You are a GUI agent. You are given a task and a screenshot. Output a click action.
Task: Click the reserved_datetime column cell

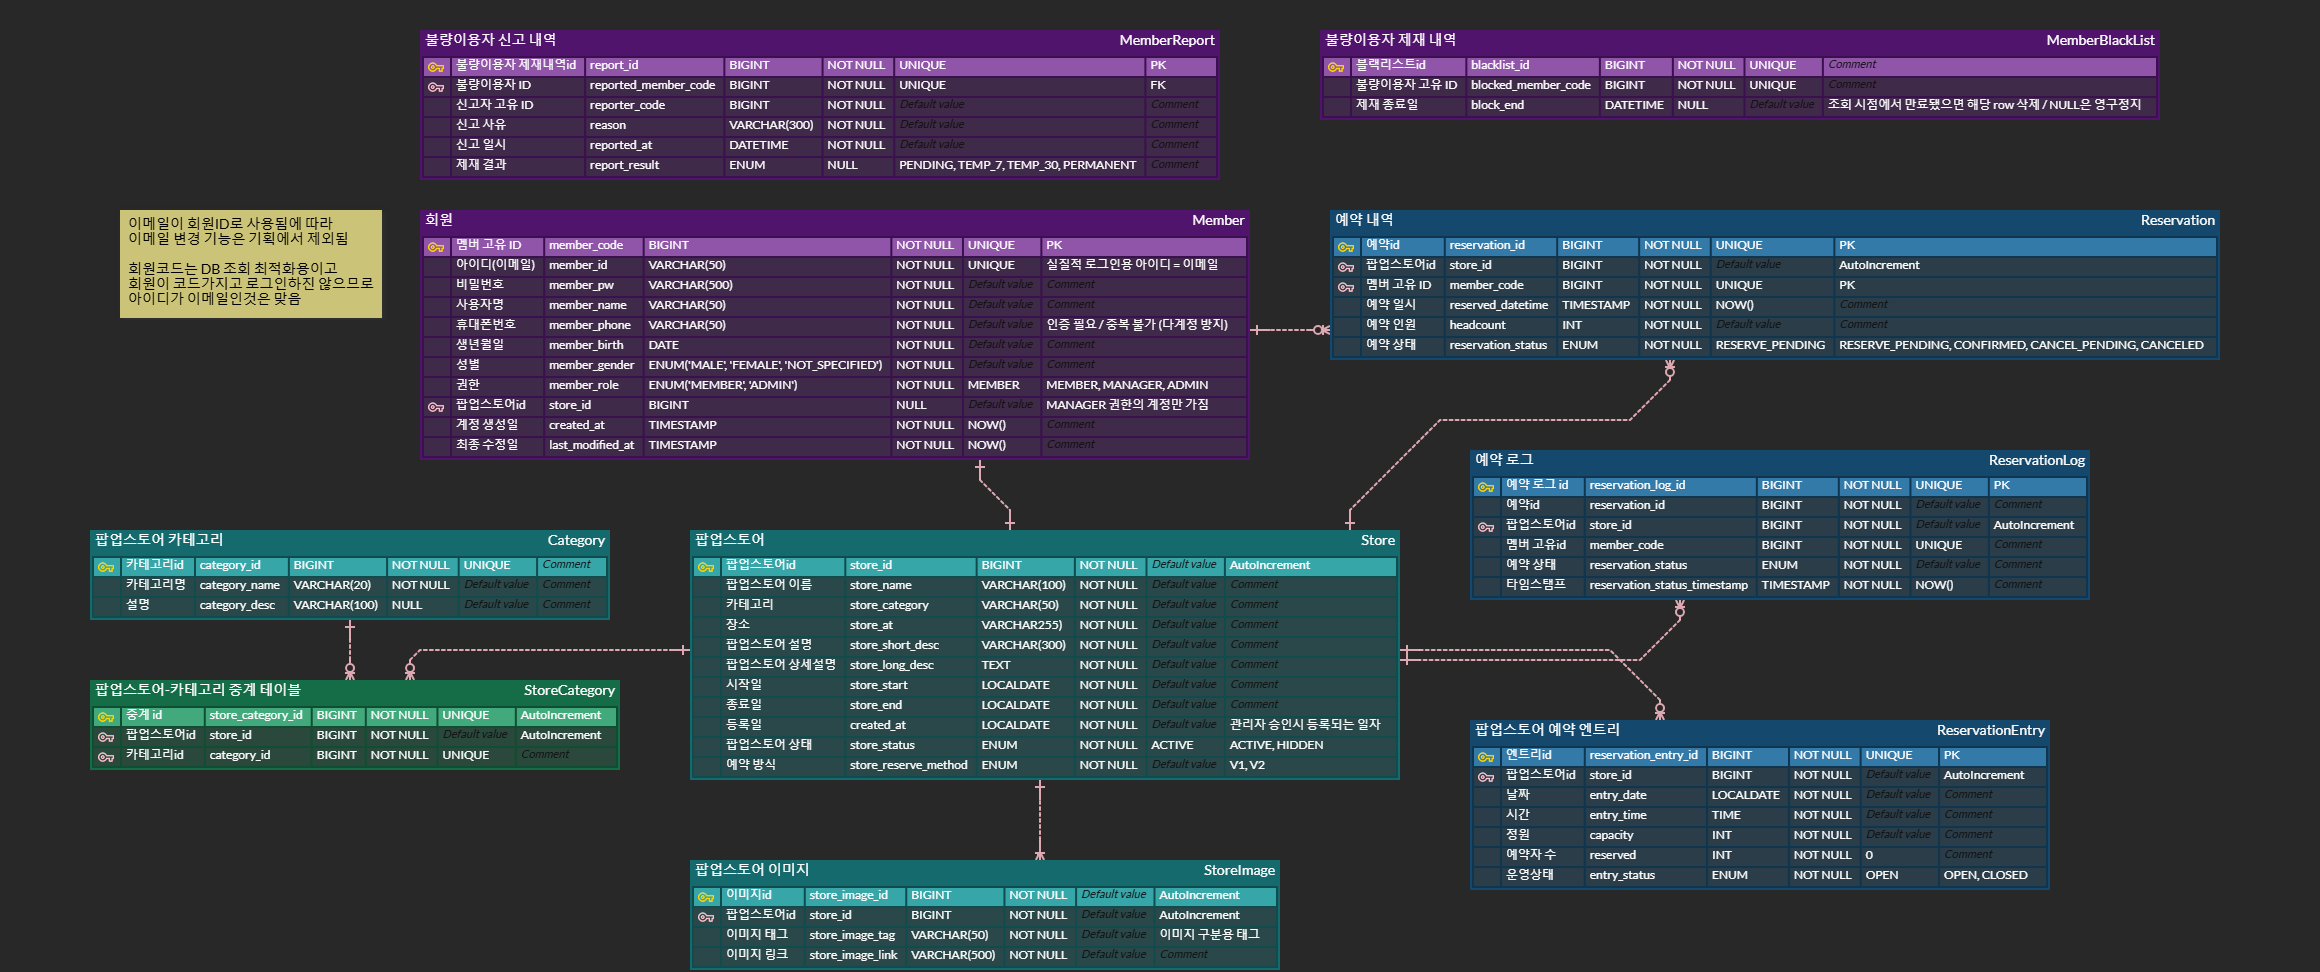point(1500,305)
